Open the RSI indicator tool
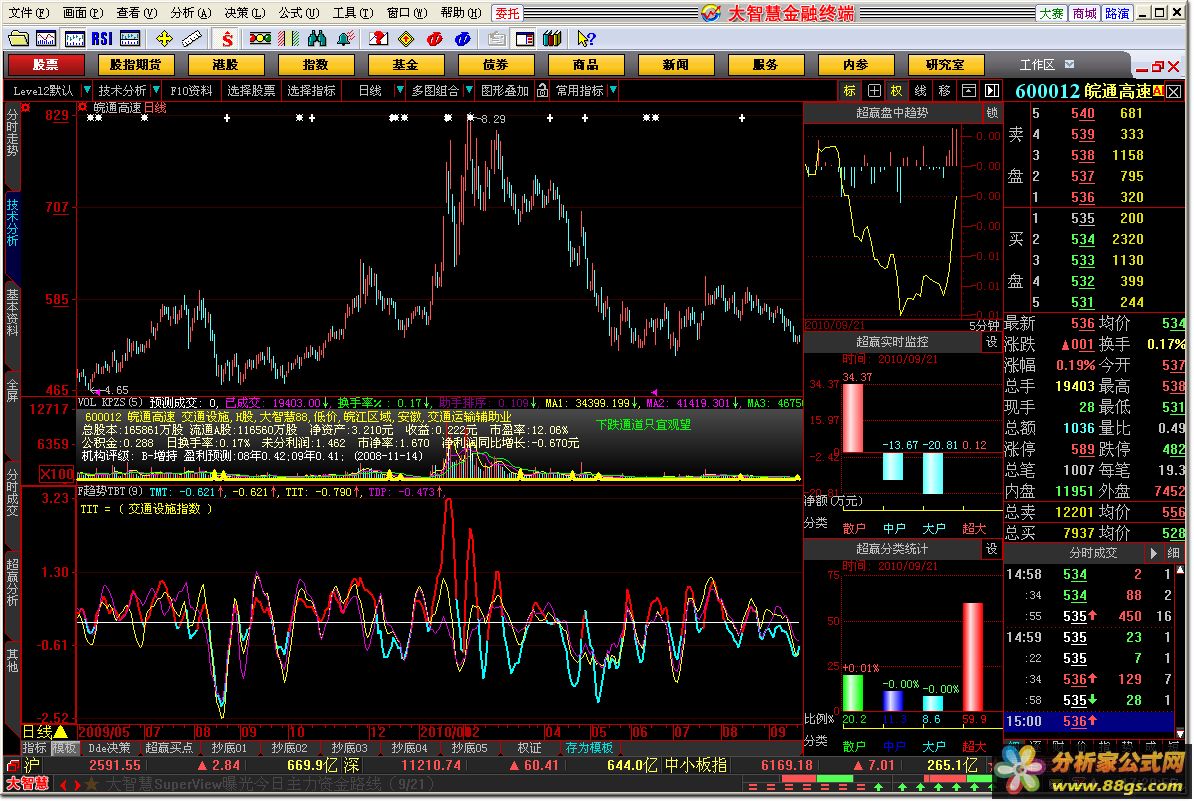The width and height of the screenshot is (1194, 801). click(101, 38)
